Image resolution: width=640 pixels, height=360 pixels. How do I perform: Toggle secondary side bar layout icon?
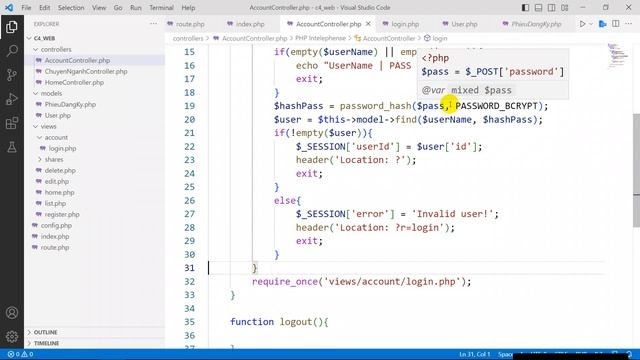pyautogui.click(x=551, y=8)
